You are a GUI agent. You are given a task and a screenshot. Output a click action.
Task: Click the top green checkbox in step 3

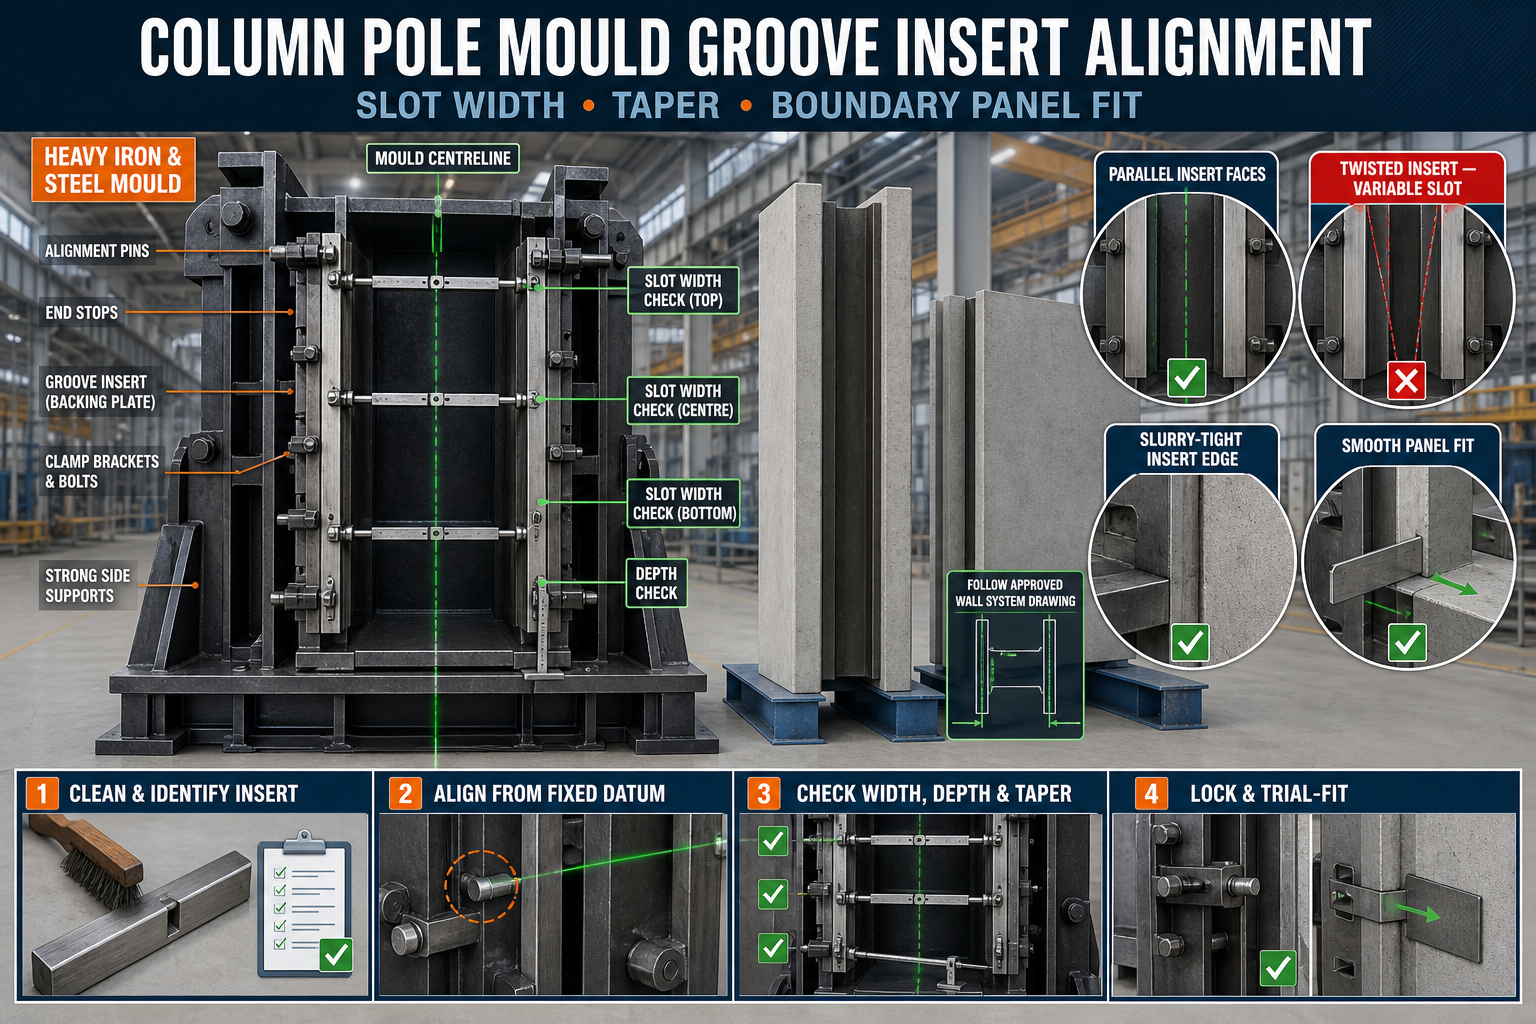[x=773, y=840]
